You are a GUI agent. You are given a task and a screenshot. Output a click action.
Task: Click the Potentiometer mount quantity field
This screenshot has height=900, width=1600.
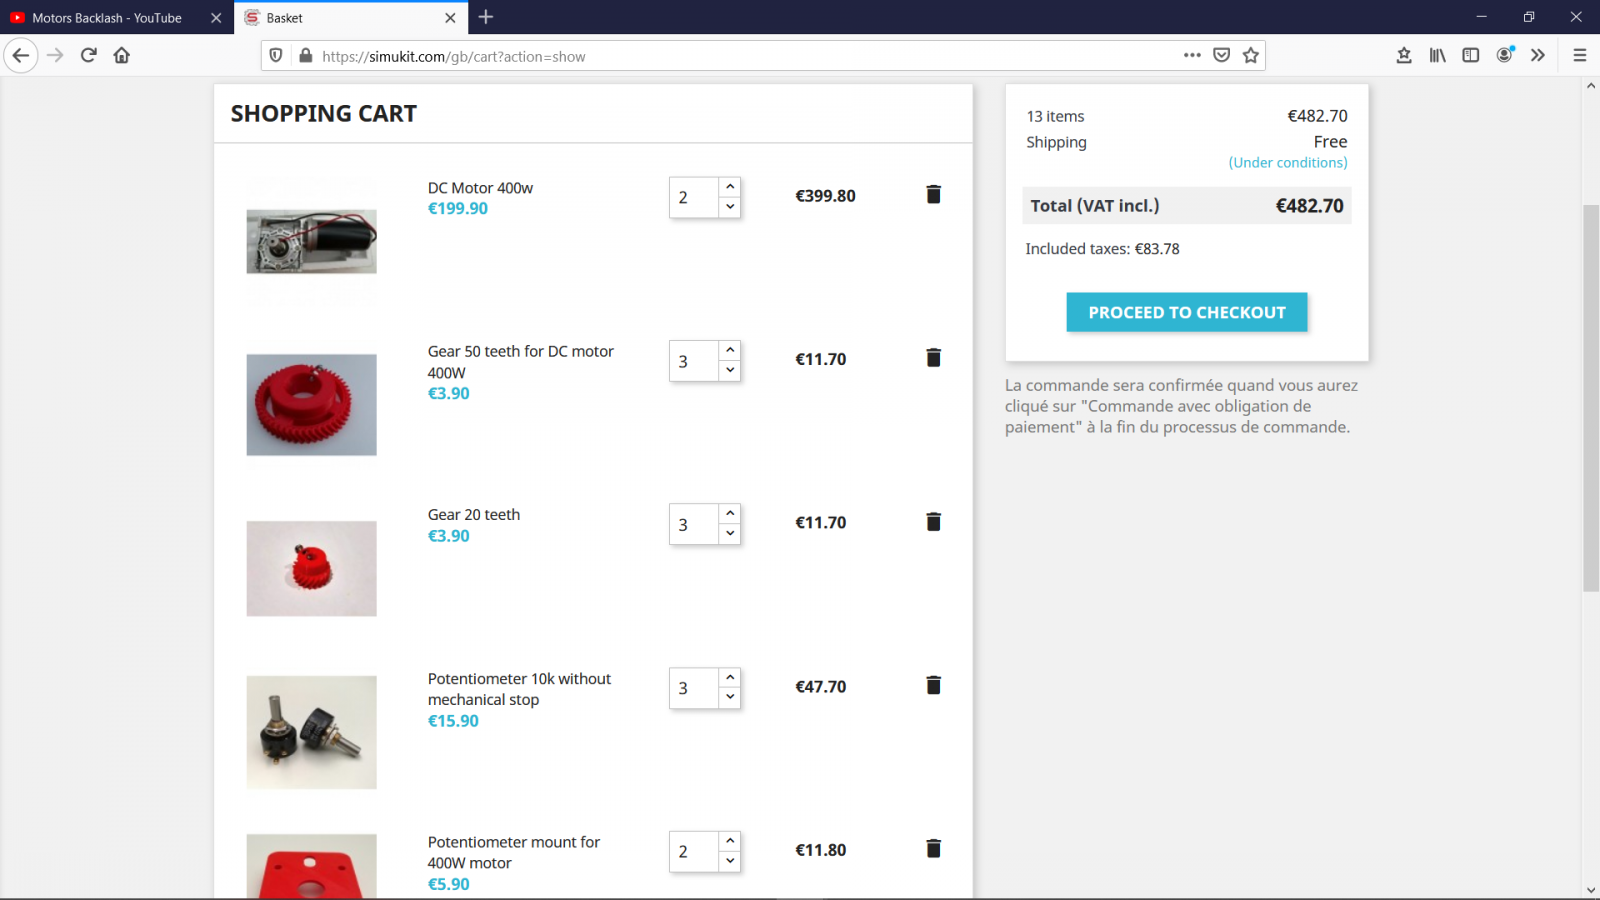(x=694, y=852)
